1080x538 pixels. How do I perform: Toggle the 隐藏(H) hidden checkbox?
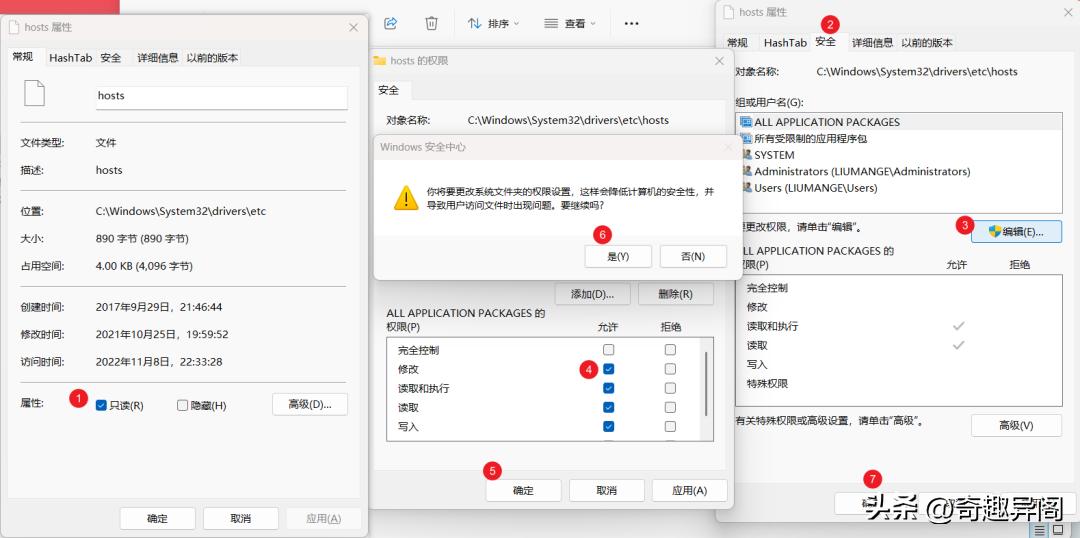click(x=182, y=406)
